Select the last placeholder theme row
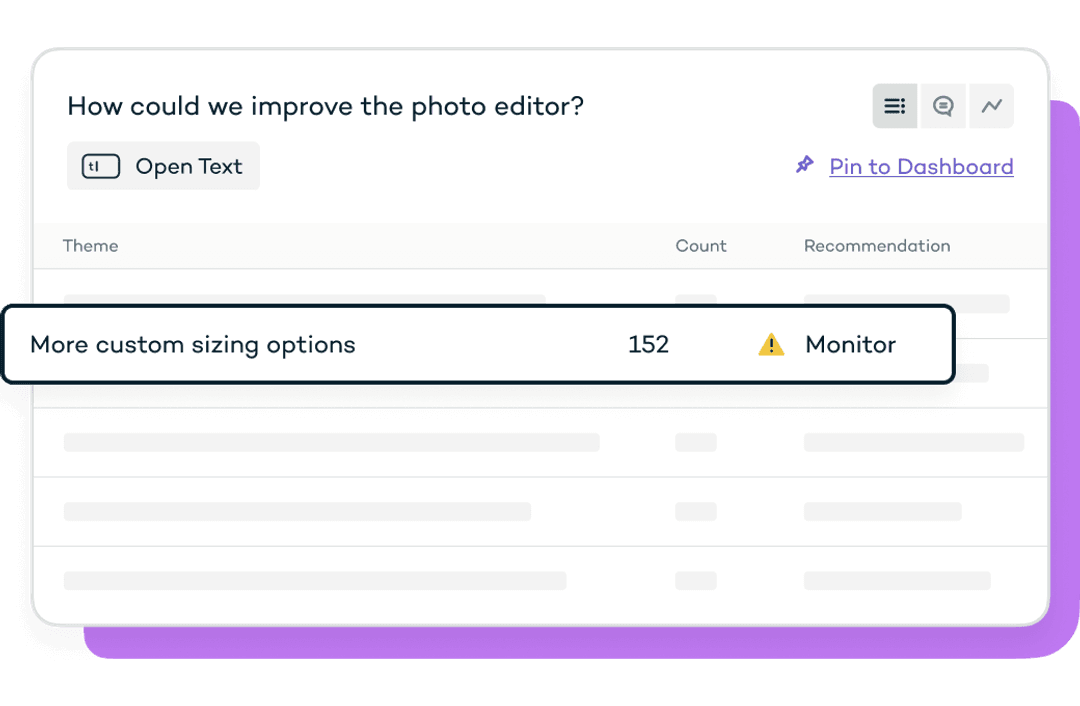 point(540,581)
